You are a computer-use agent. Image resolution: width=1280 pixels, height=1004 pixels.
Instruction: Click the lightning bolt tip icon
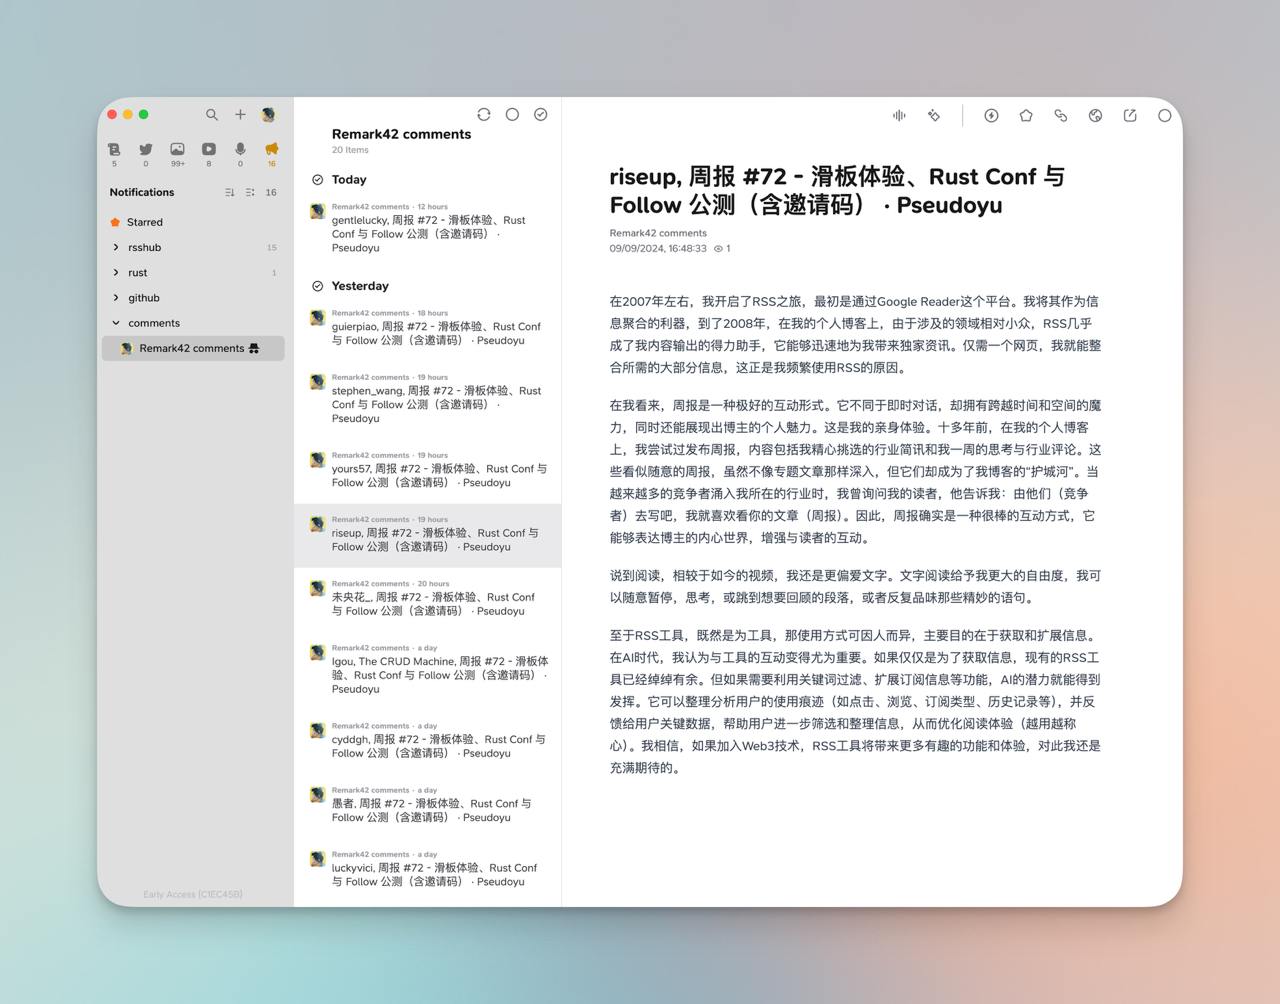tap(991, 116)
